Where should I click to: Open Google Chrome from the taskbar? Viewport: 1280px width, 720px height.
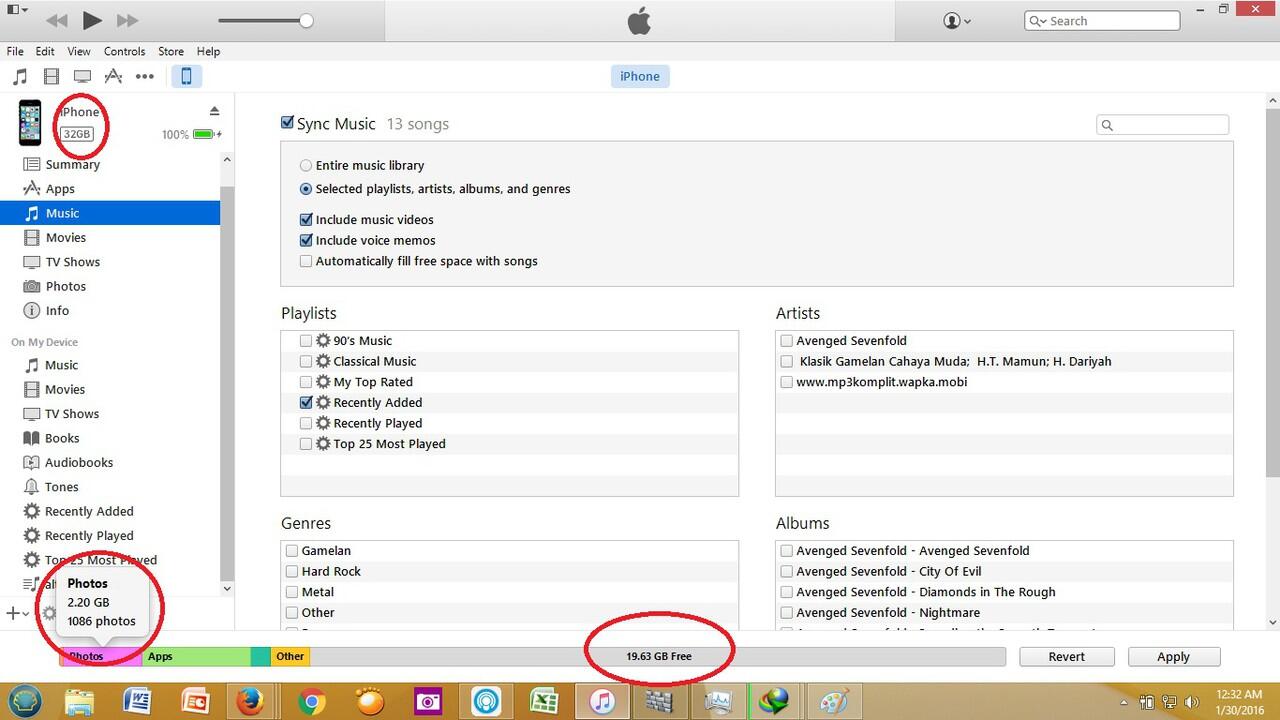[311, 701]
